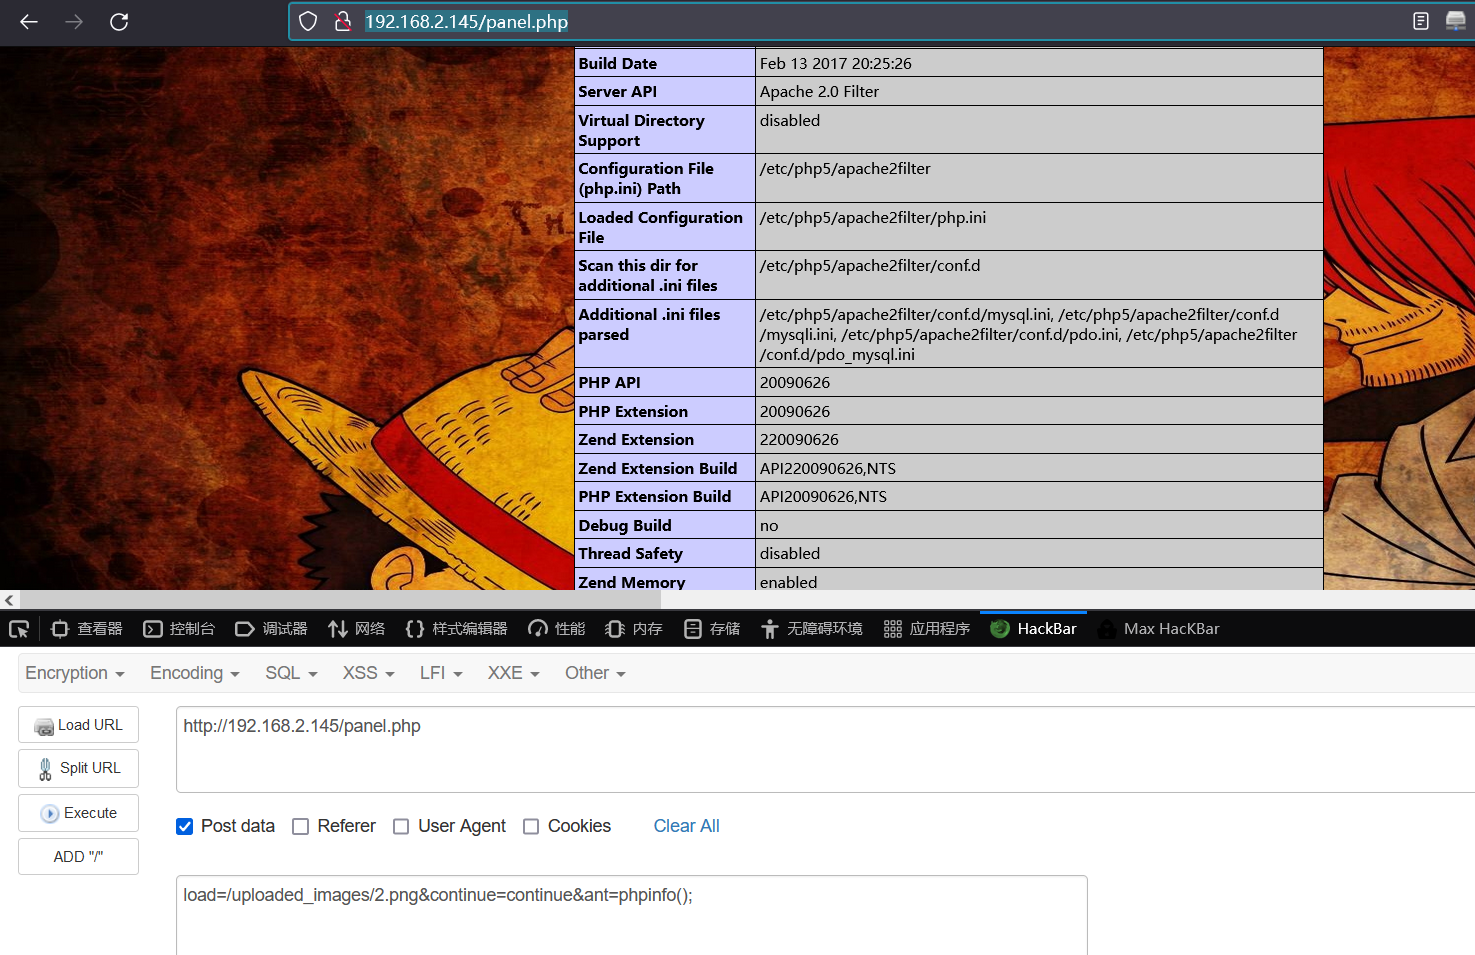1475x955 pixels.
Task: Click the Split URL button
Action: click(78, 768)
